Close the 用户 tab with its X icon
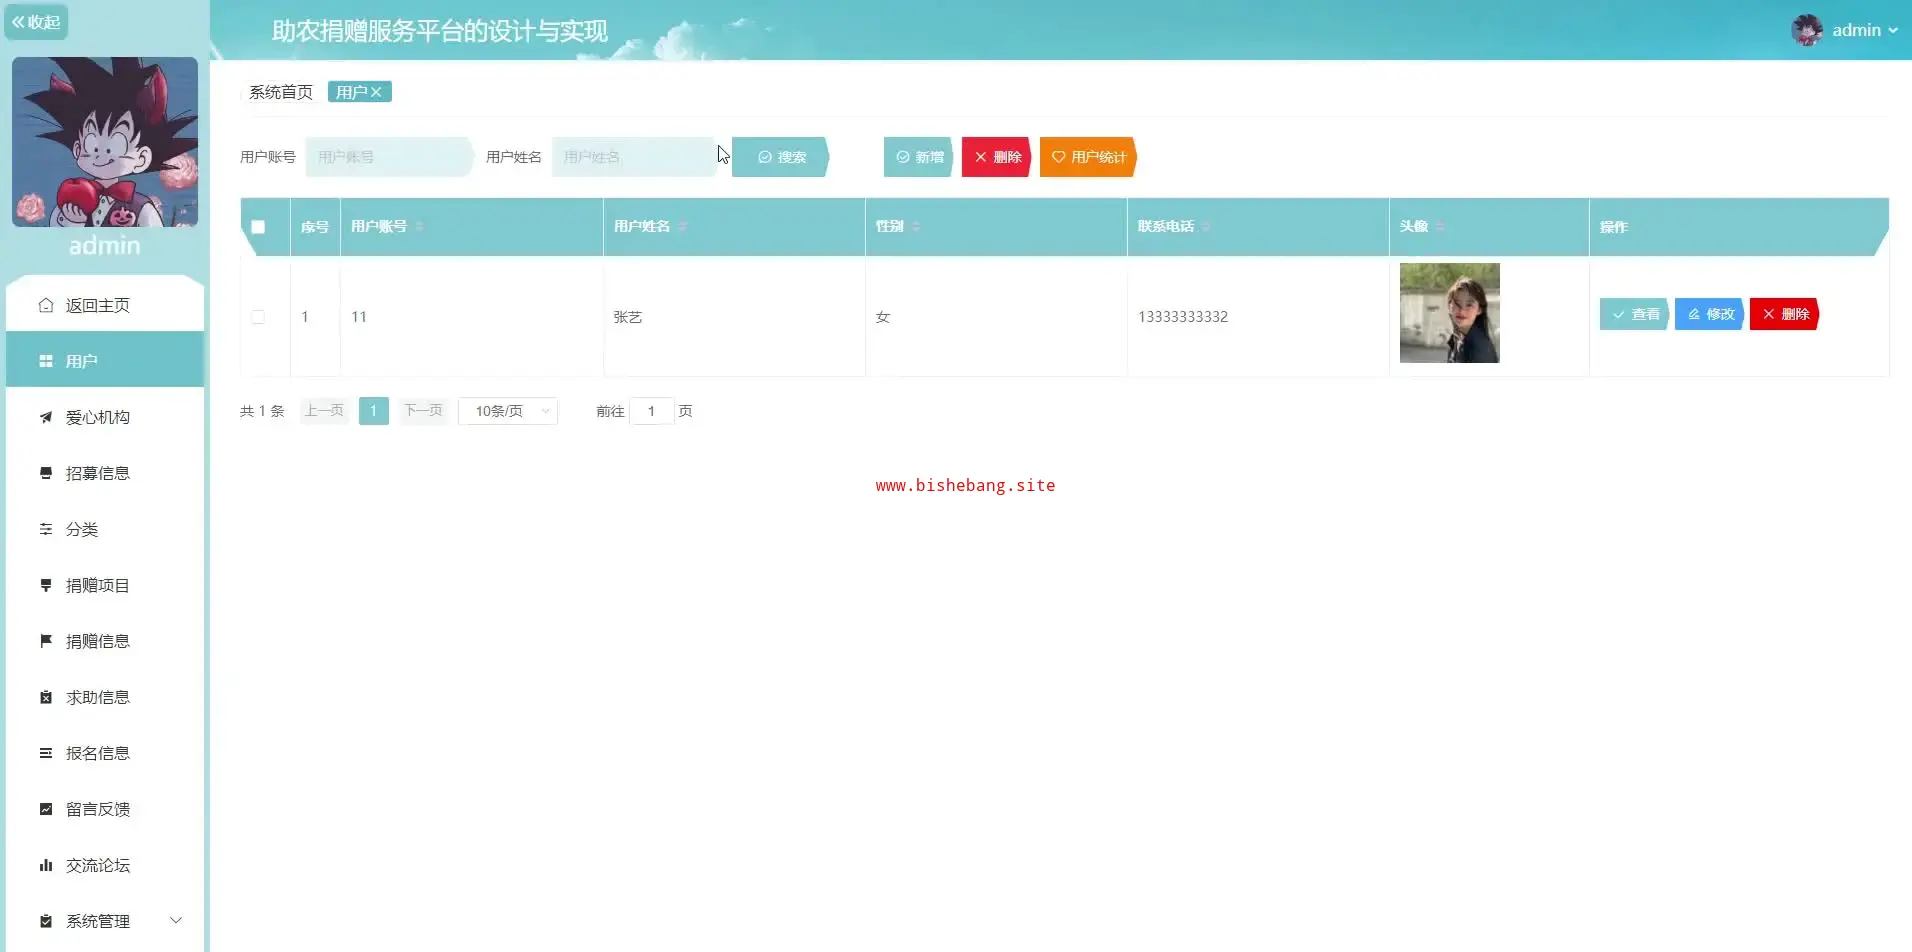Screen dimensions: 1912x952 coord(377,92)
